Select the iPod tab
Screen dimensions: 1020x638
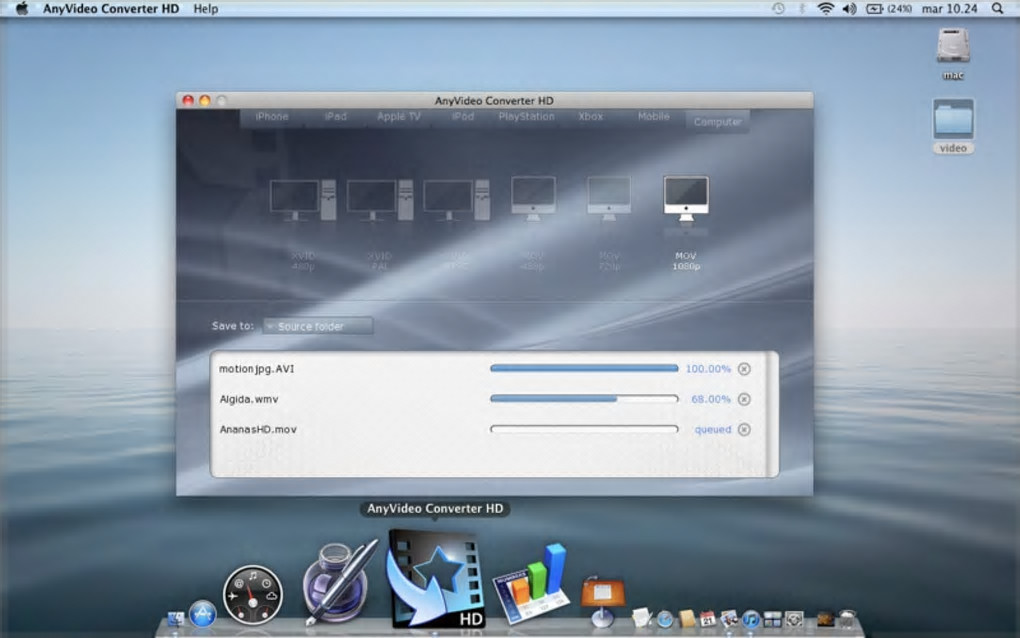(x=463, y=116)
